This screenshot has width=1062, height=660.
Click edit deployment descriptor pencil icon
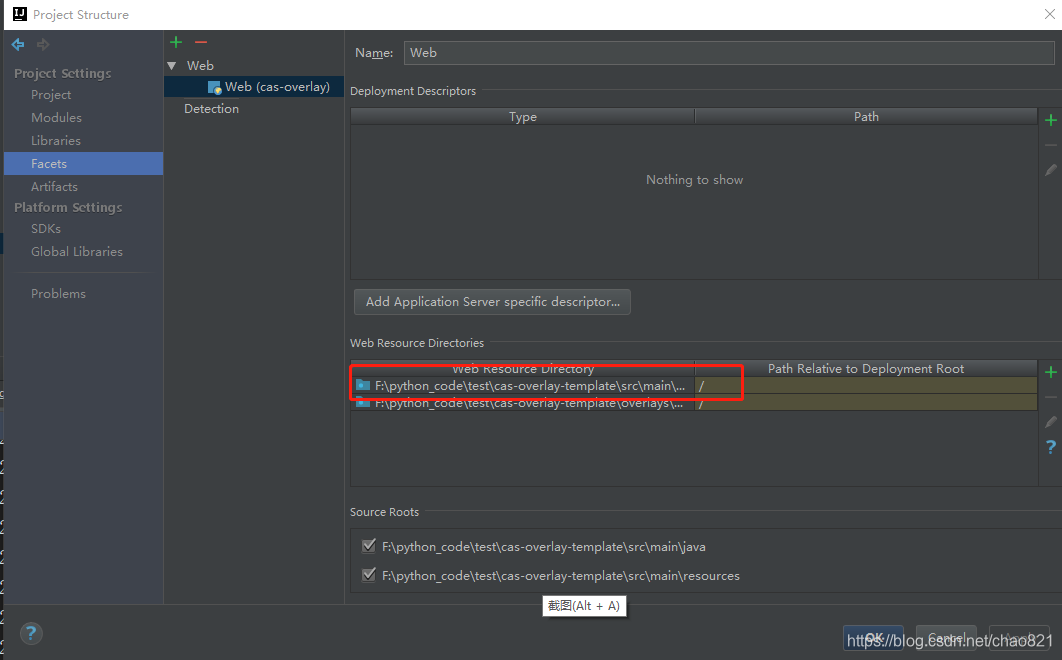pyautogui.click(x=1050, y=170)
